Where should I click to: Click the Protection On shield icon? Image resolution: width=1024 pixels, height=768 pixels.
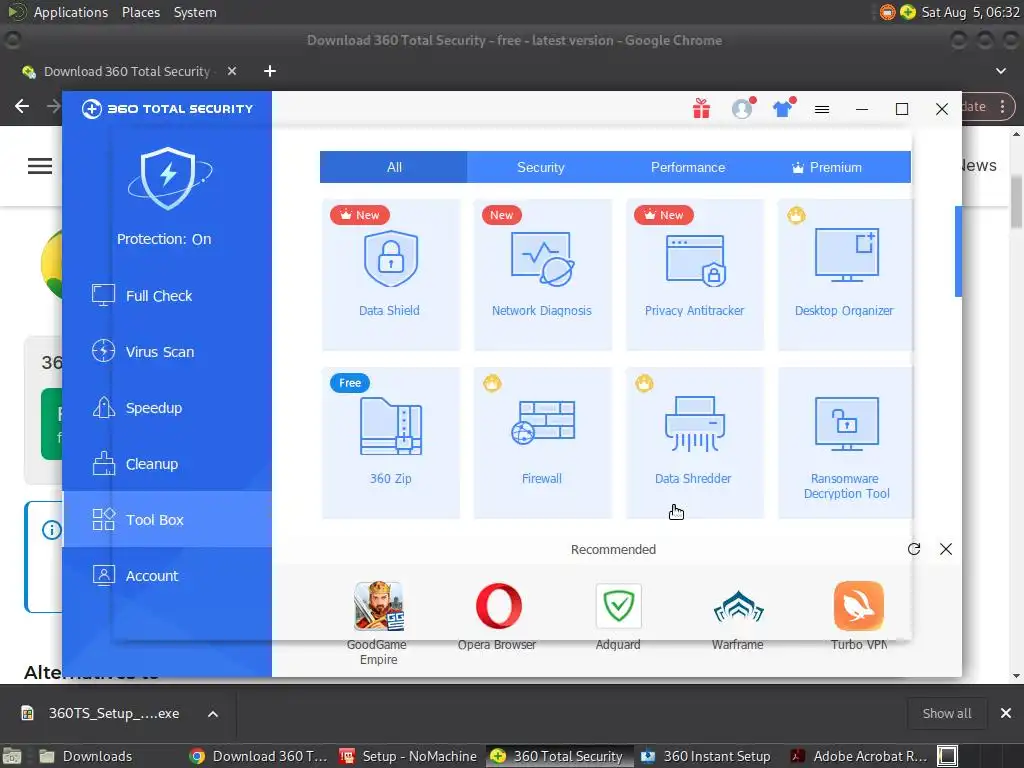click(x=168, y=178)
